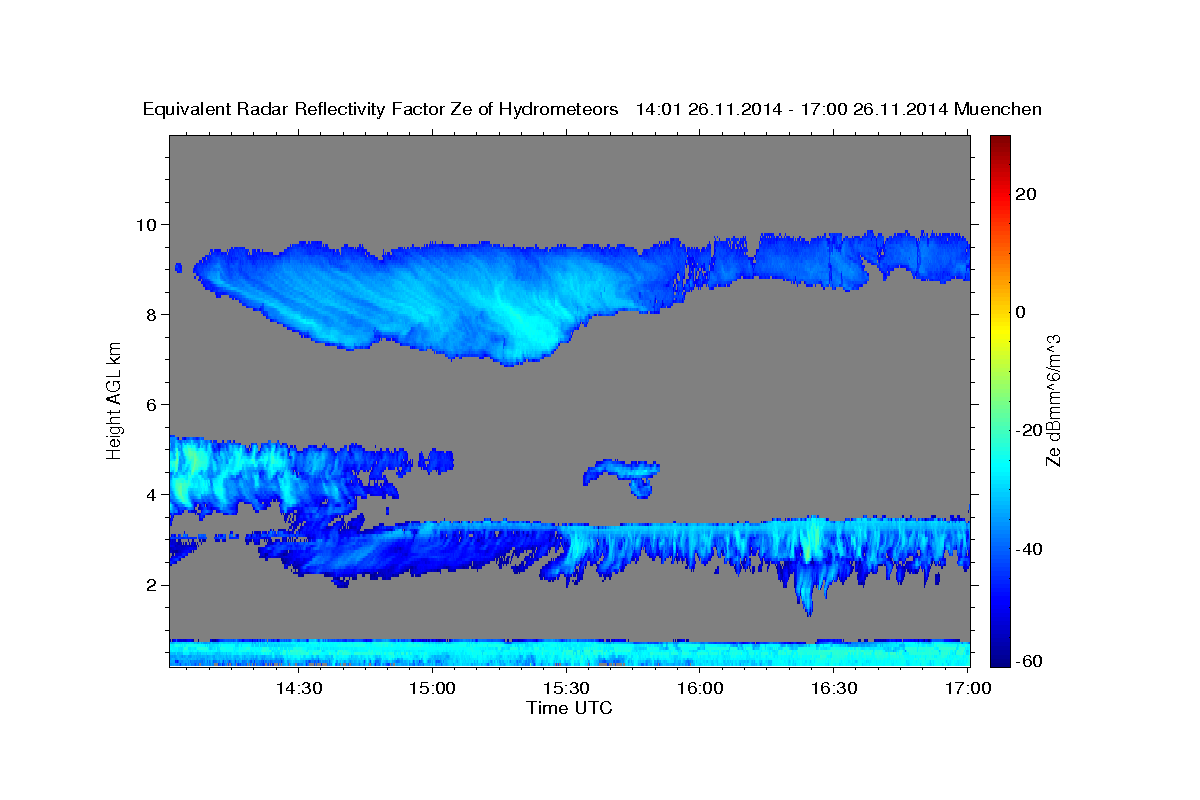Click the '15:00' time tick label
The image size is (1200, 800).
432,689
